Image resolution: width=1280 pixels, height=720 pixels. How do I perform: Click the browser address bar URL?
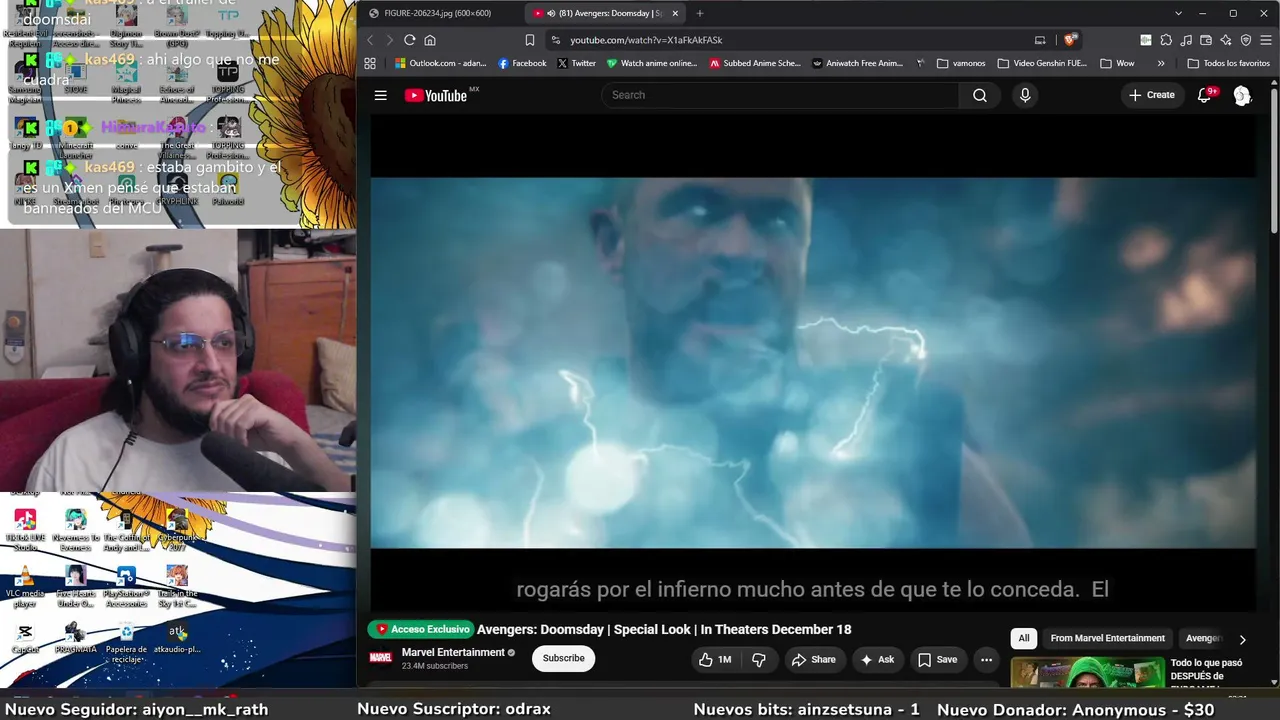pos(646,40)
